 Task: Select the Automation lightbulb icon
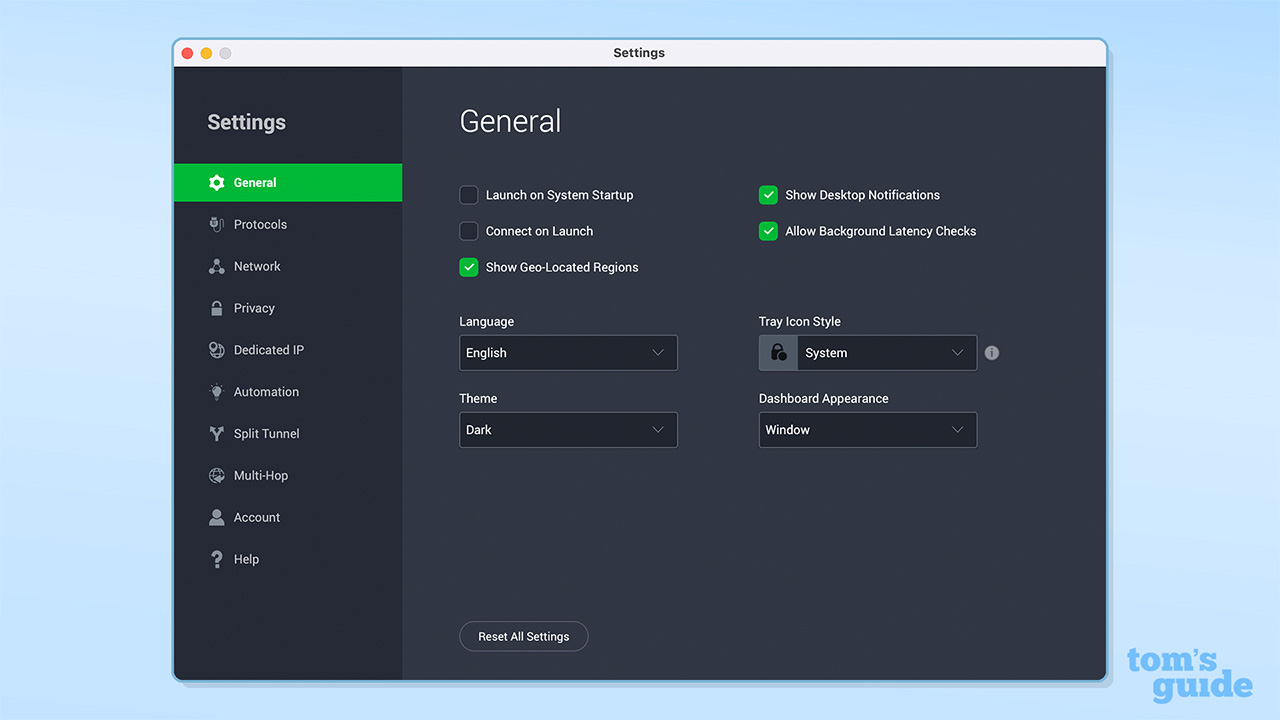click(216, 392)
